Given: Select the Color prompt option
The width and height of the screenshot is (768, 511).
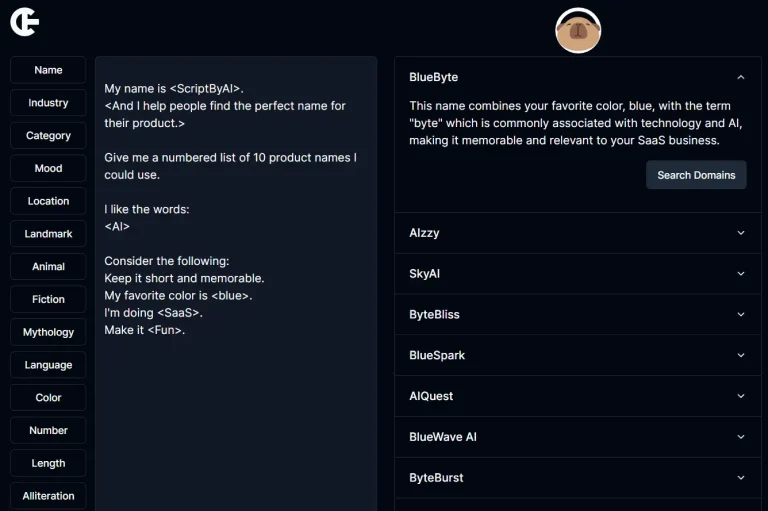Looking at the screenshot, I should tap(48, 398).
